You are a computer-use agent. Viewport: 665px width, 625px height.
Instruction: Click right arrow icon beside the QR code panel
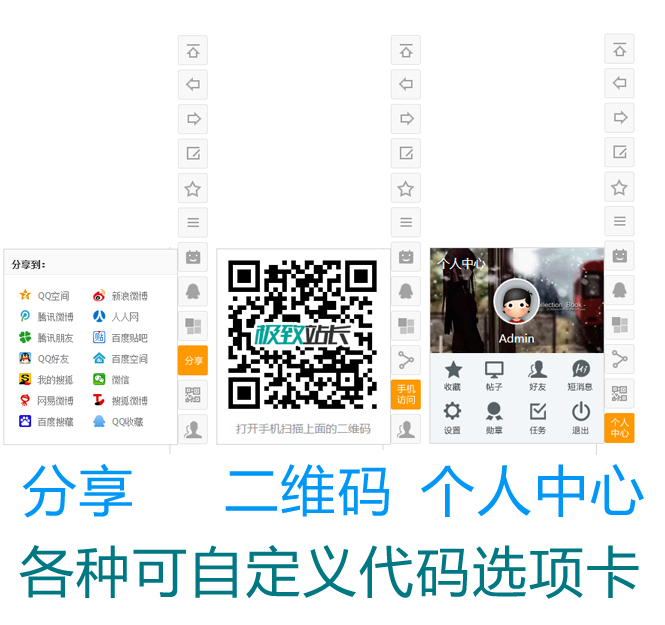click(406, 119)
